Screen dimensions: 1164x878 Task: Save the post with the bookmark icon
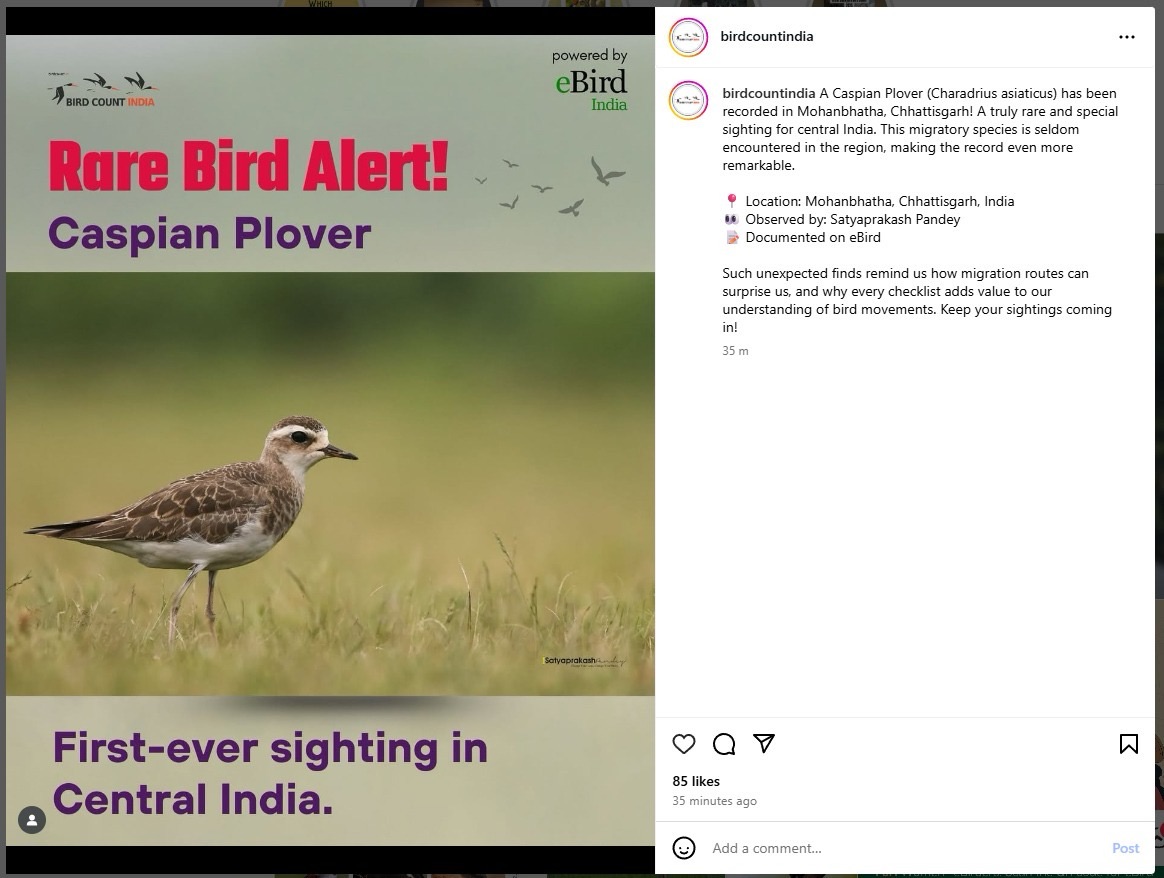tap(1128, 744)
